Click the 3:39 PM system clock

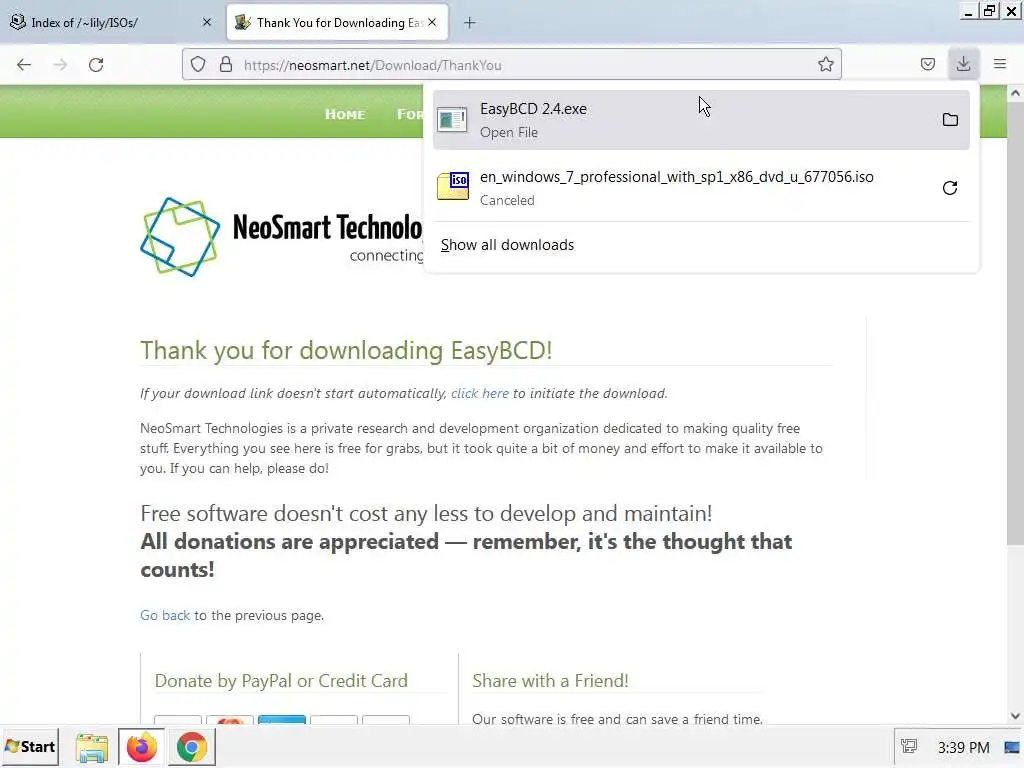coord(963,747)
